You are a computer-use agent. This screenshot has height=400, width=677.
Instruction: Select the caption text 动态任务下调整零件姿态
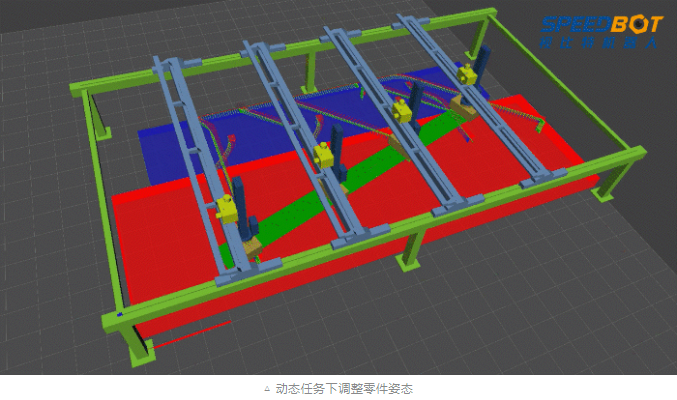(x=344, y=388)
